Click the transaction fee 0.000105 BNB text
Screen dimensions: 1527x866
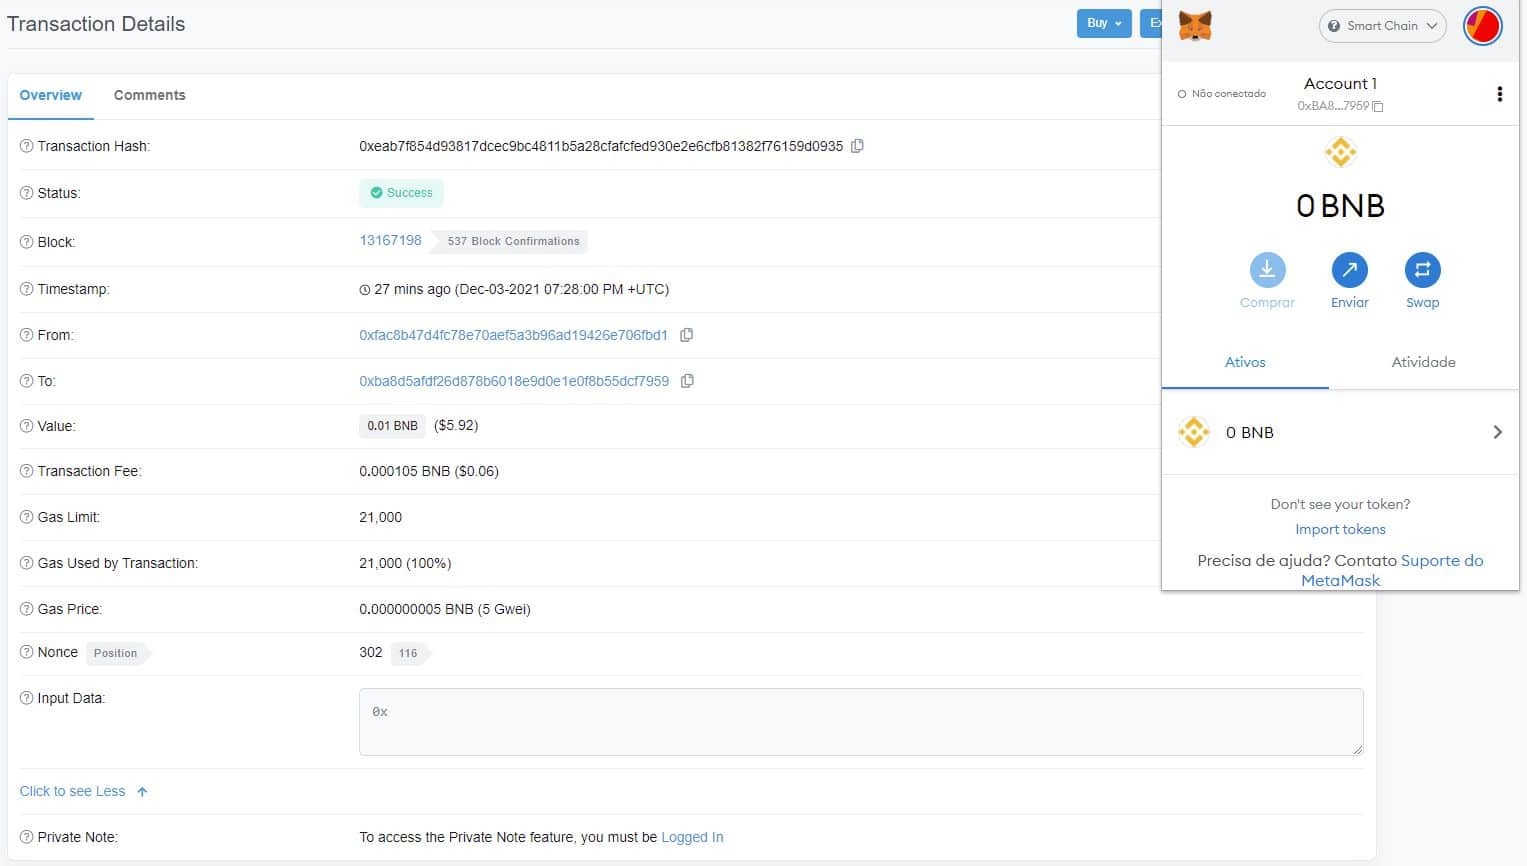coord(429,471)
